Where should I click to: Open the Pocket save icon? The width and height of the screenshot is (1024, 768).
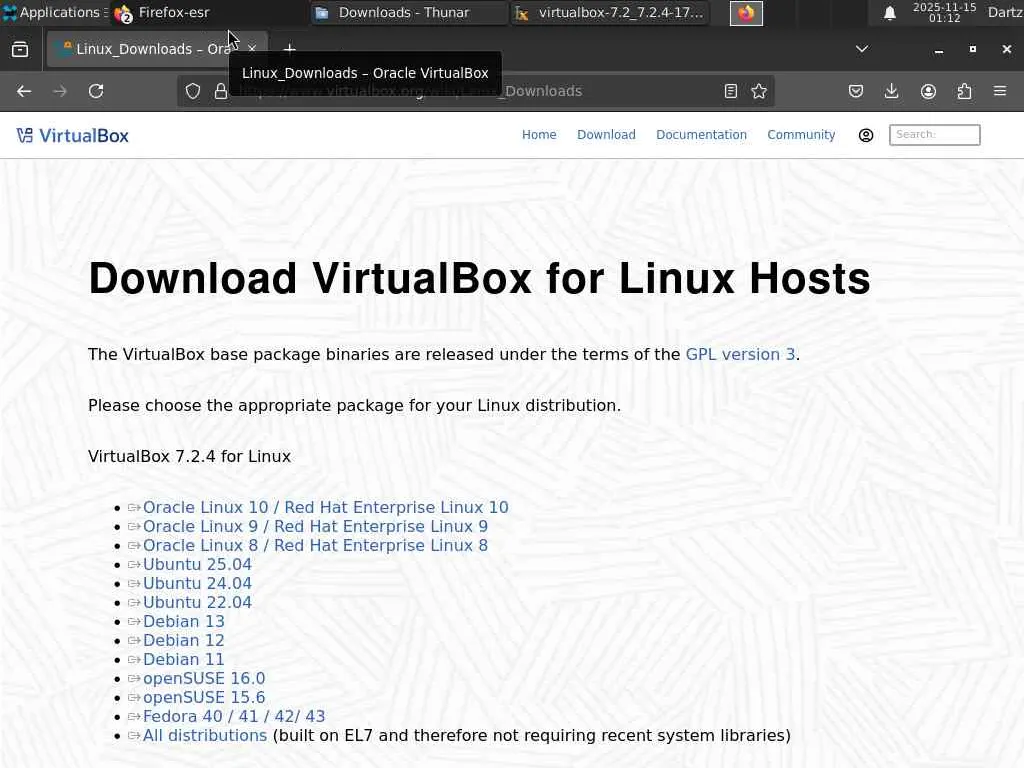click(856, 91)
